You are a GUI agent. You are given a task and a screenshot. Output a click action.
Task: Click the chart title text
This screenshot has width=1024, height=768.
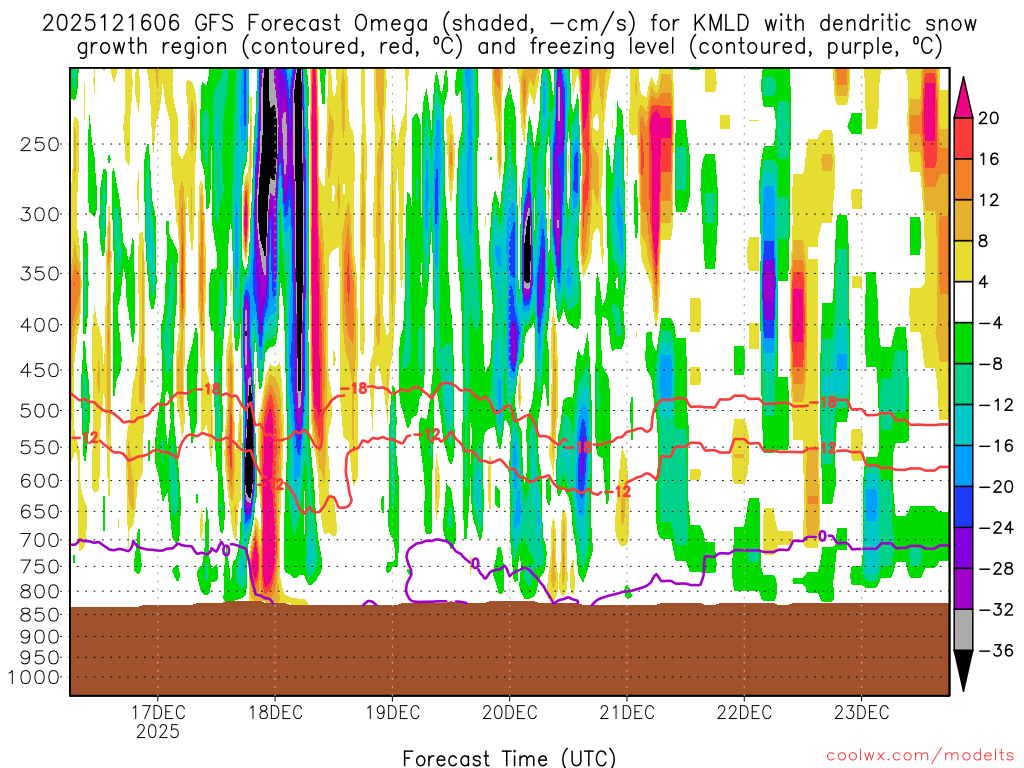point(509,35)
